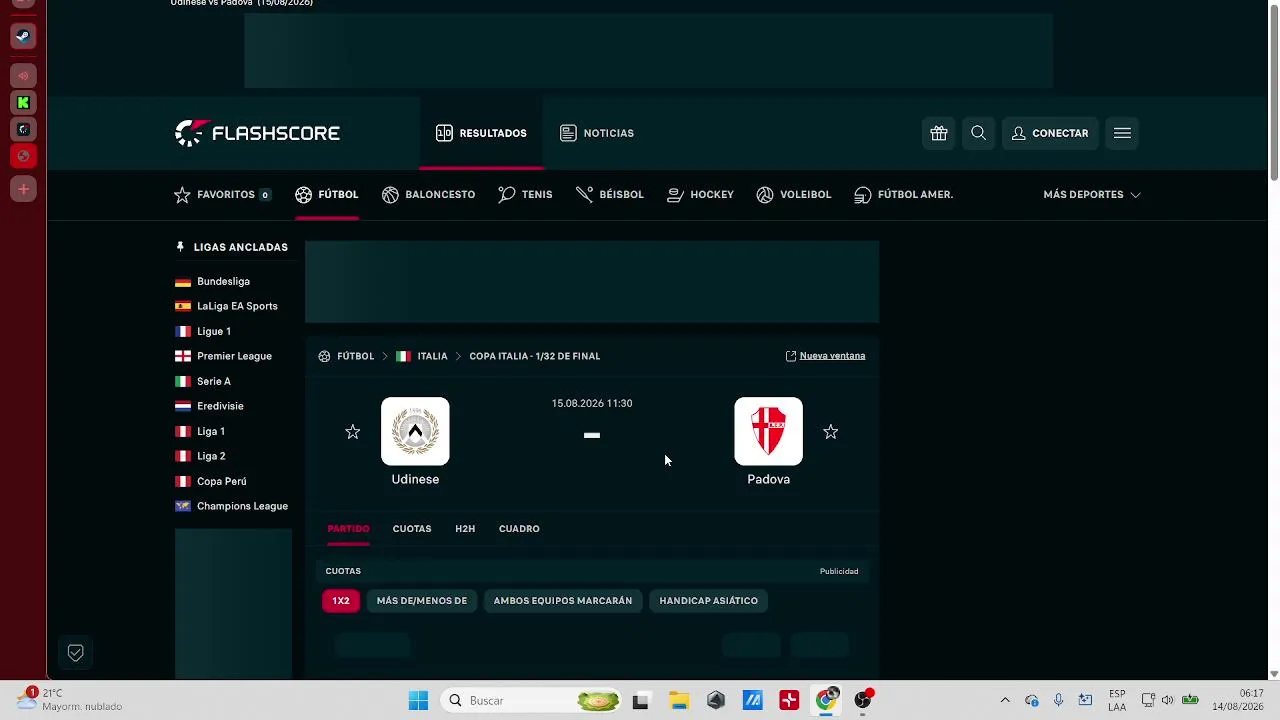Open the hamburger menu icon
This screenshot has width=1280, height=720.
click(1122, 133)
